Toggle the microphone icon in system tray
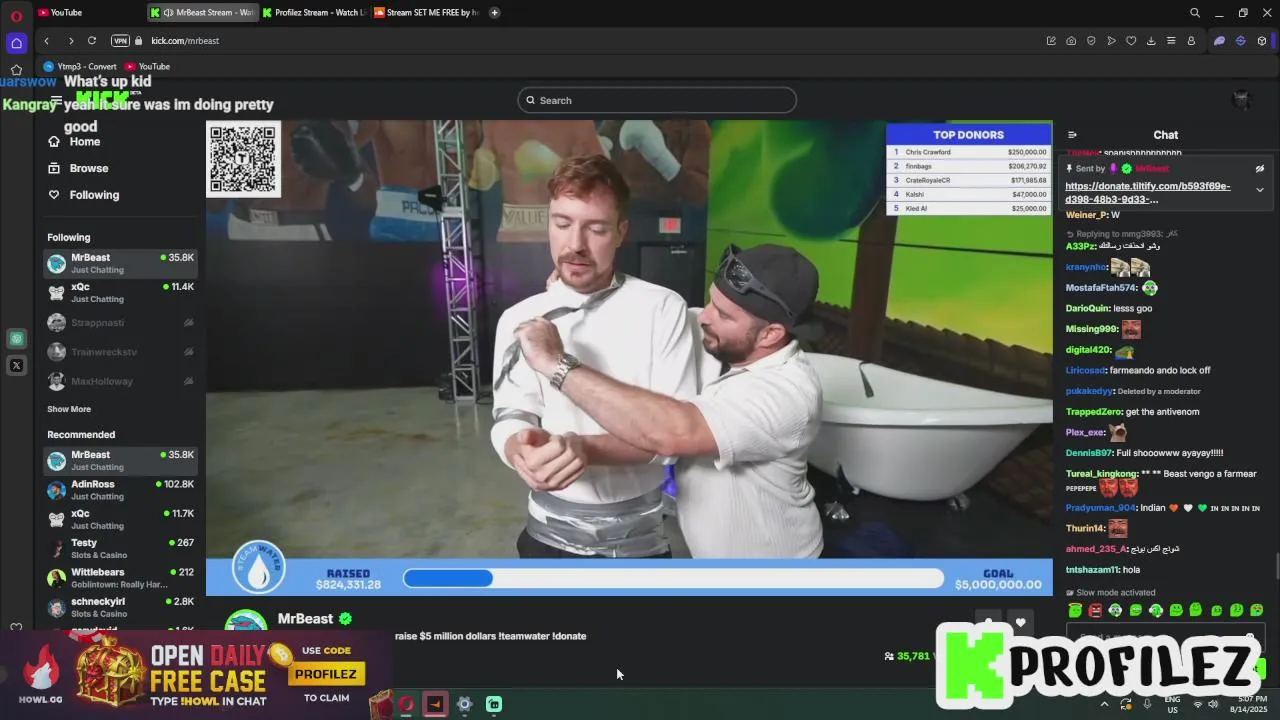The width and height of the screenshot is (1280, 720). pyautogui.click(x=1147, y=704)
